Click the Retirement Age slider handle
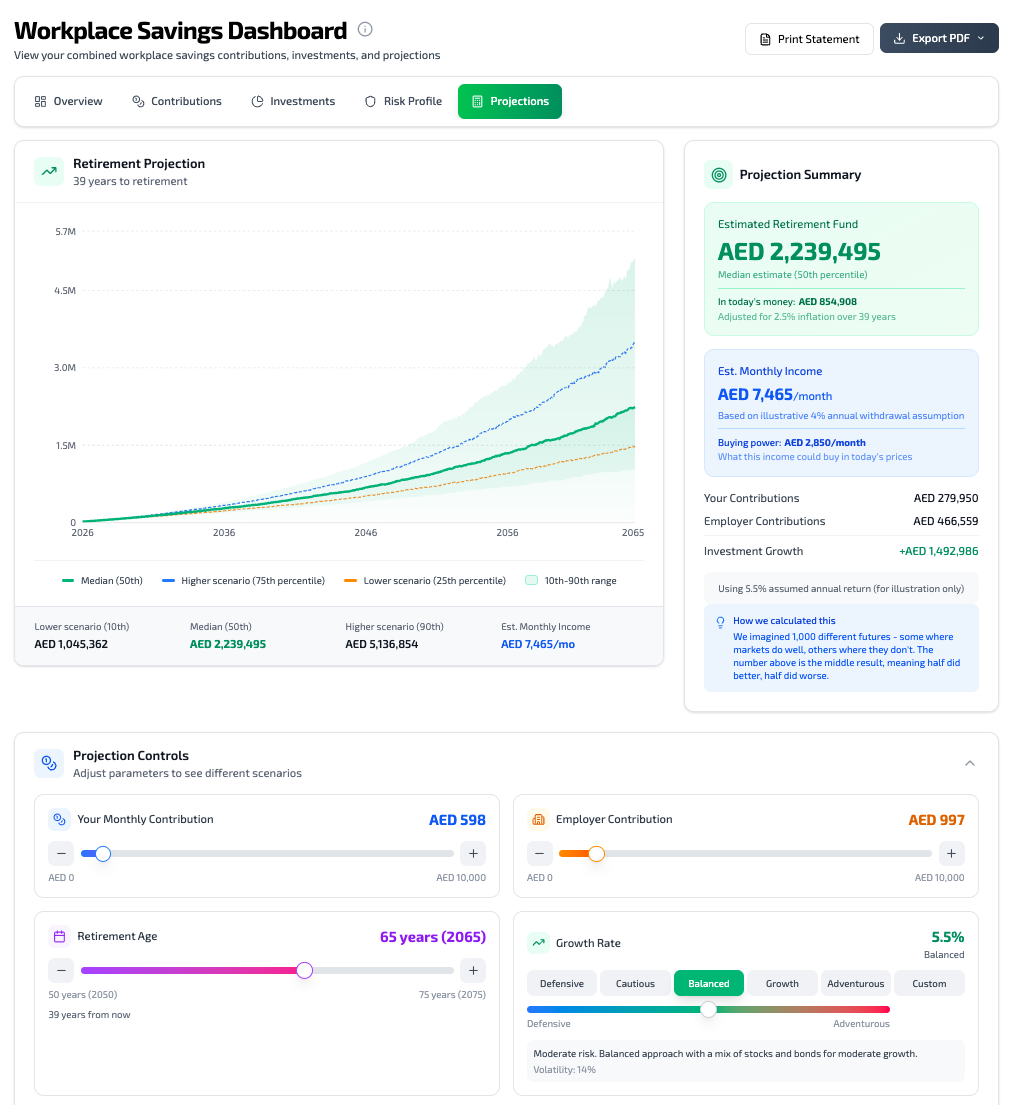Viewport: 1013px width, 1105px height. (x=305, y=970)
